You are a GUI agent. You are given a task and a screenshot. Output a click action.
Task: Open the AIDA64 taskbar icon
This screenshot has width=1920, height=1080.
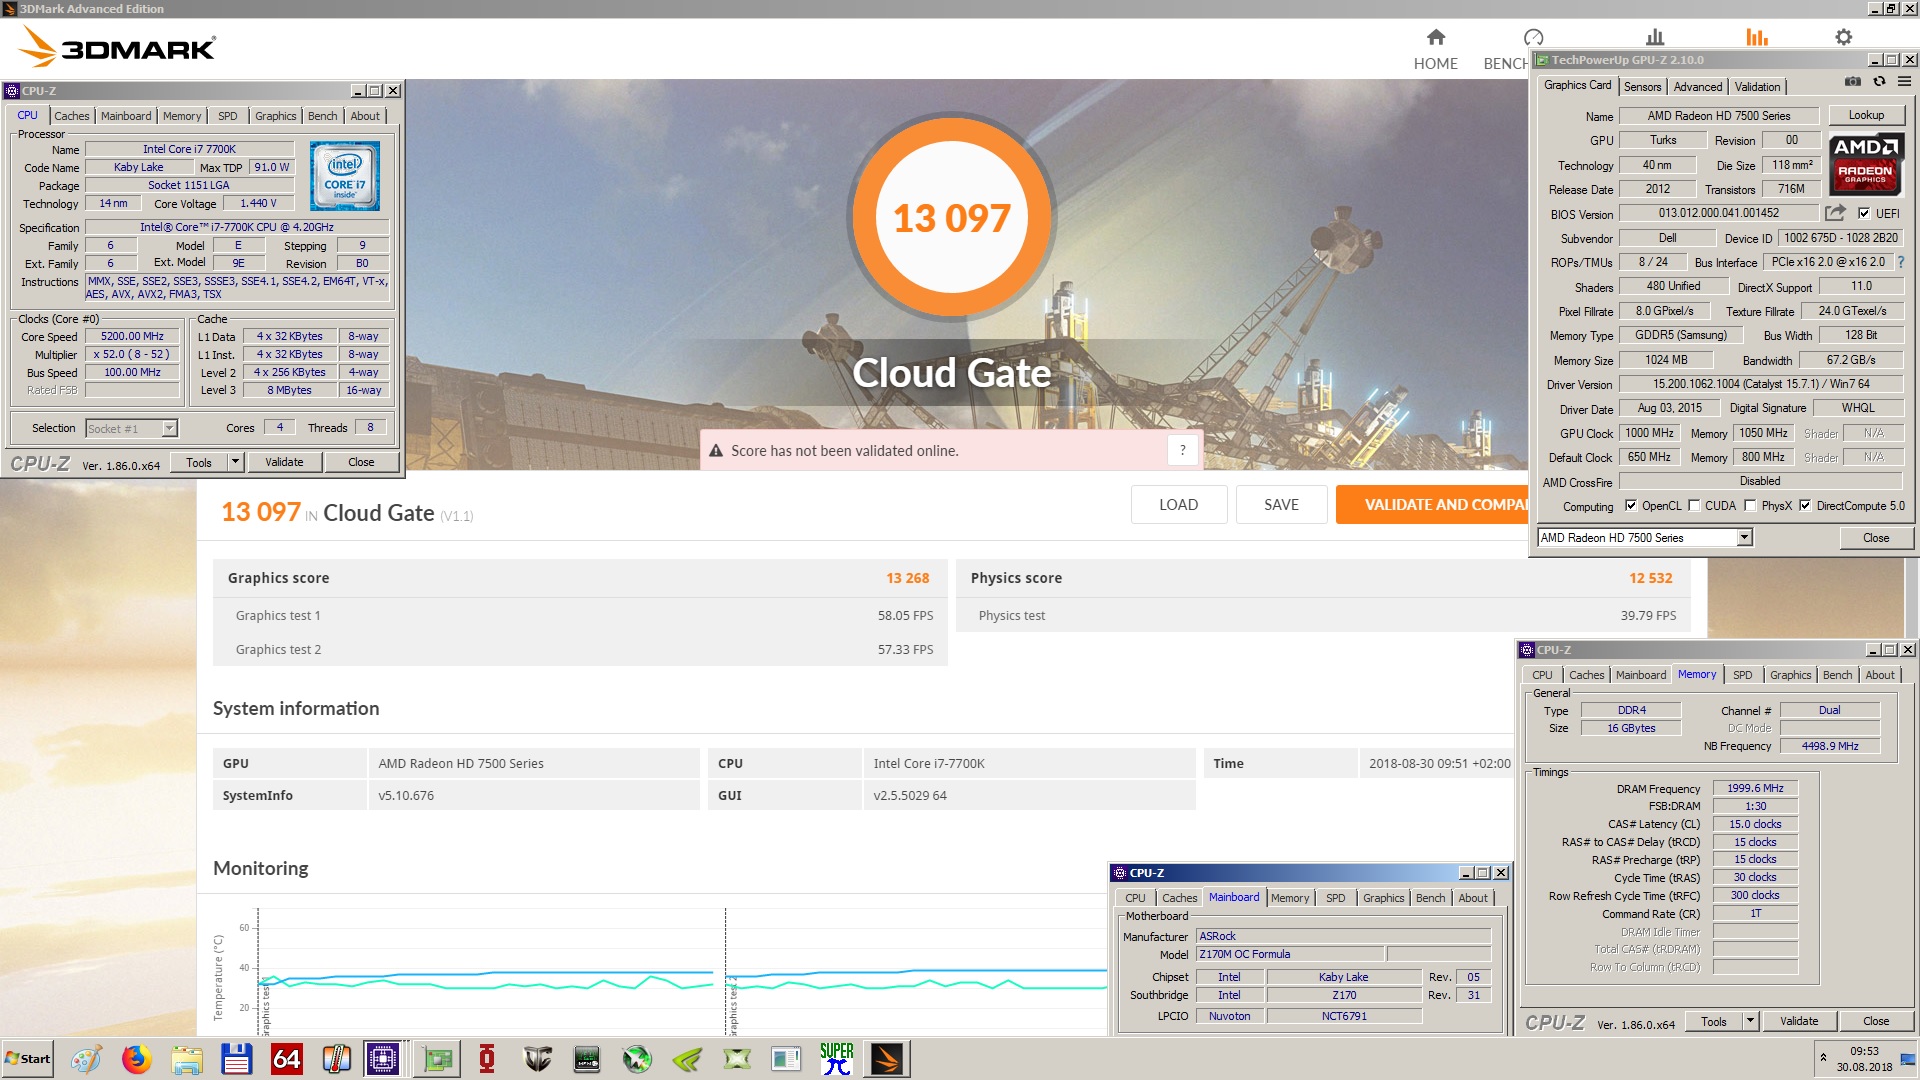click(287, 1059)
